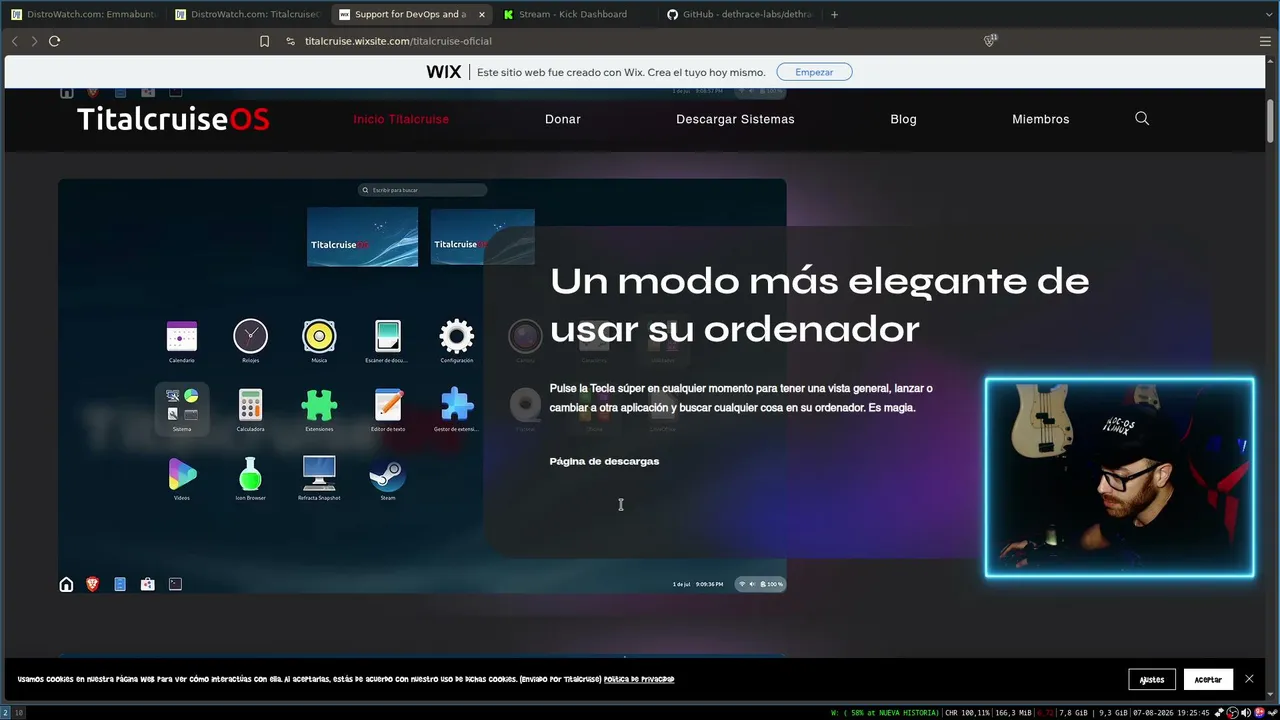Image resolution: width=1280 pixels, height=720 pixels.
Task: Dismiss the cookie banner with the X
Action: [1249, 679]
